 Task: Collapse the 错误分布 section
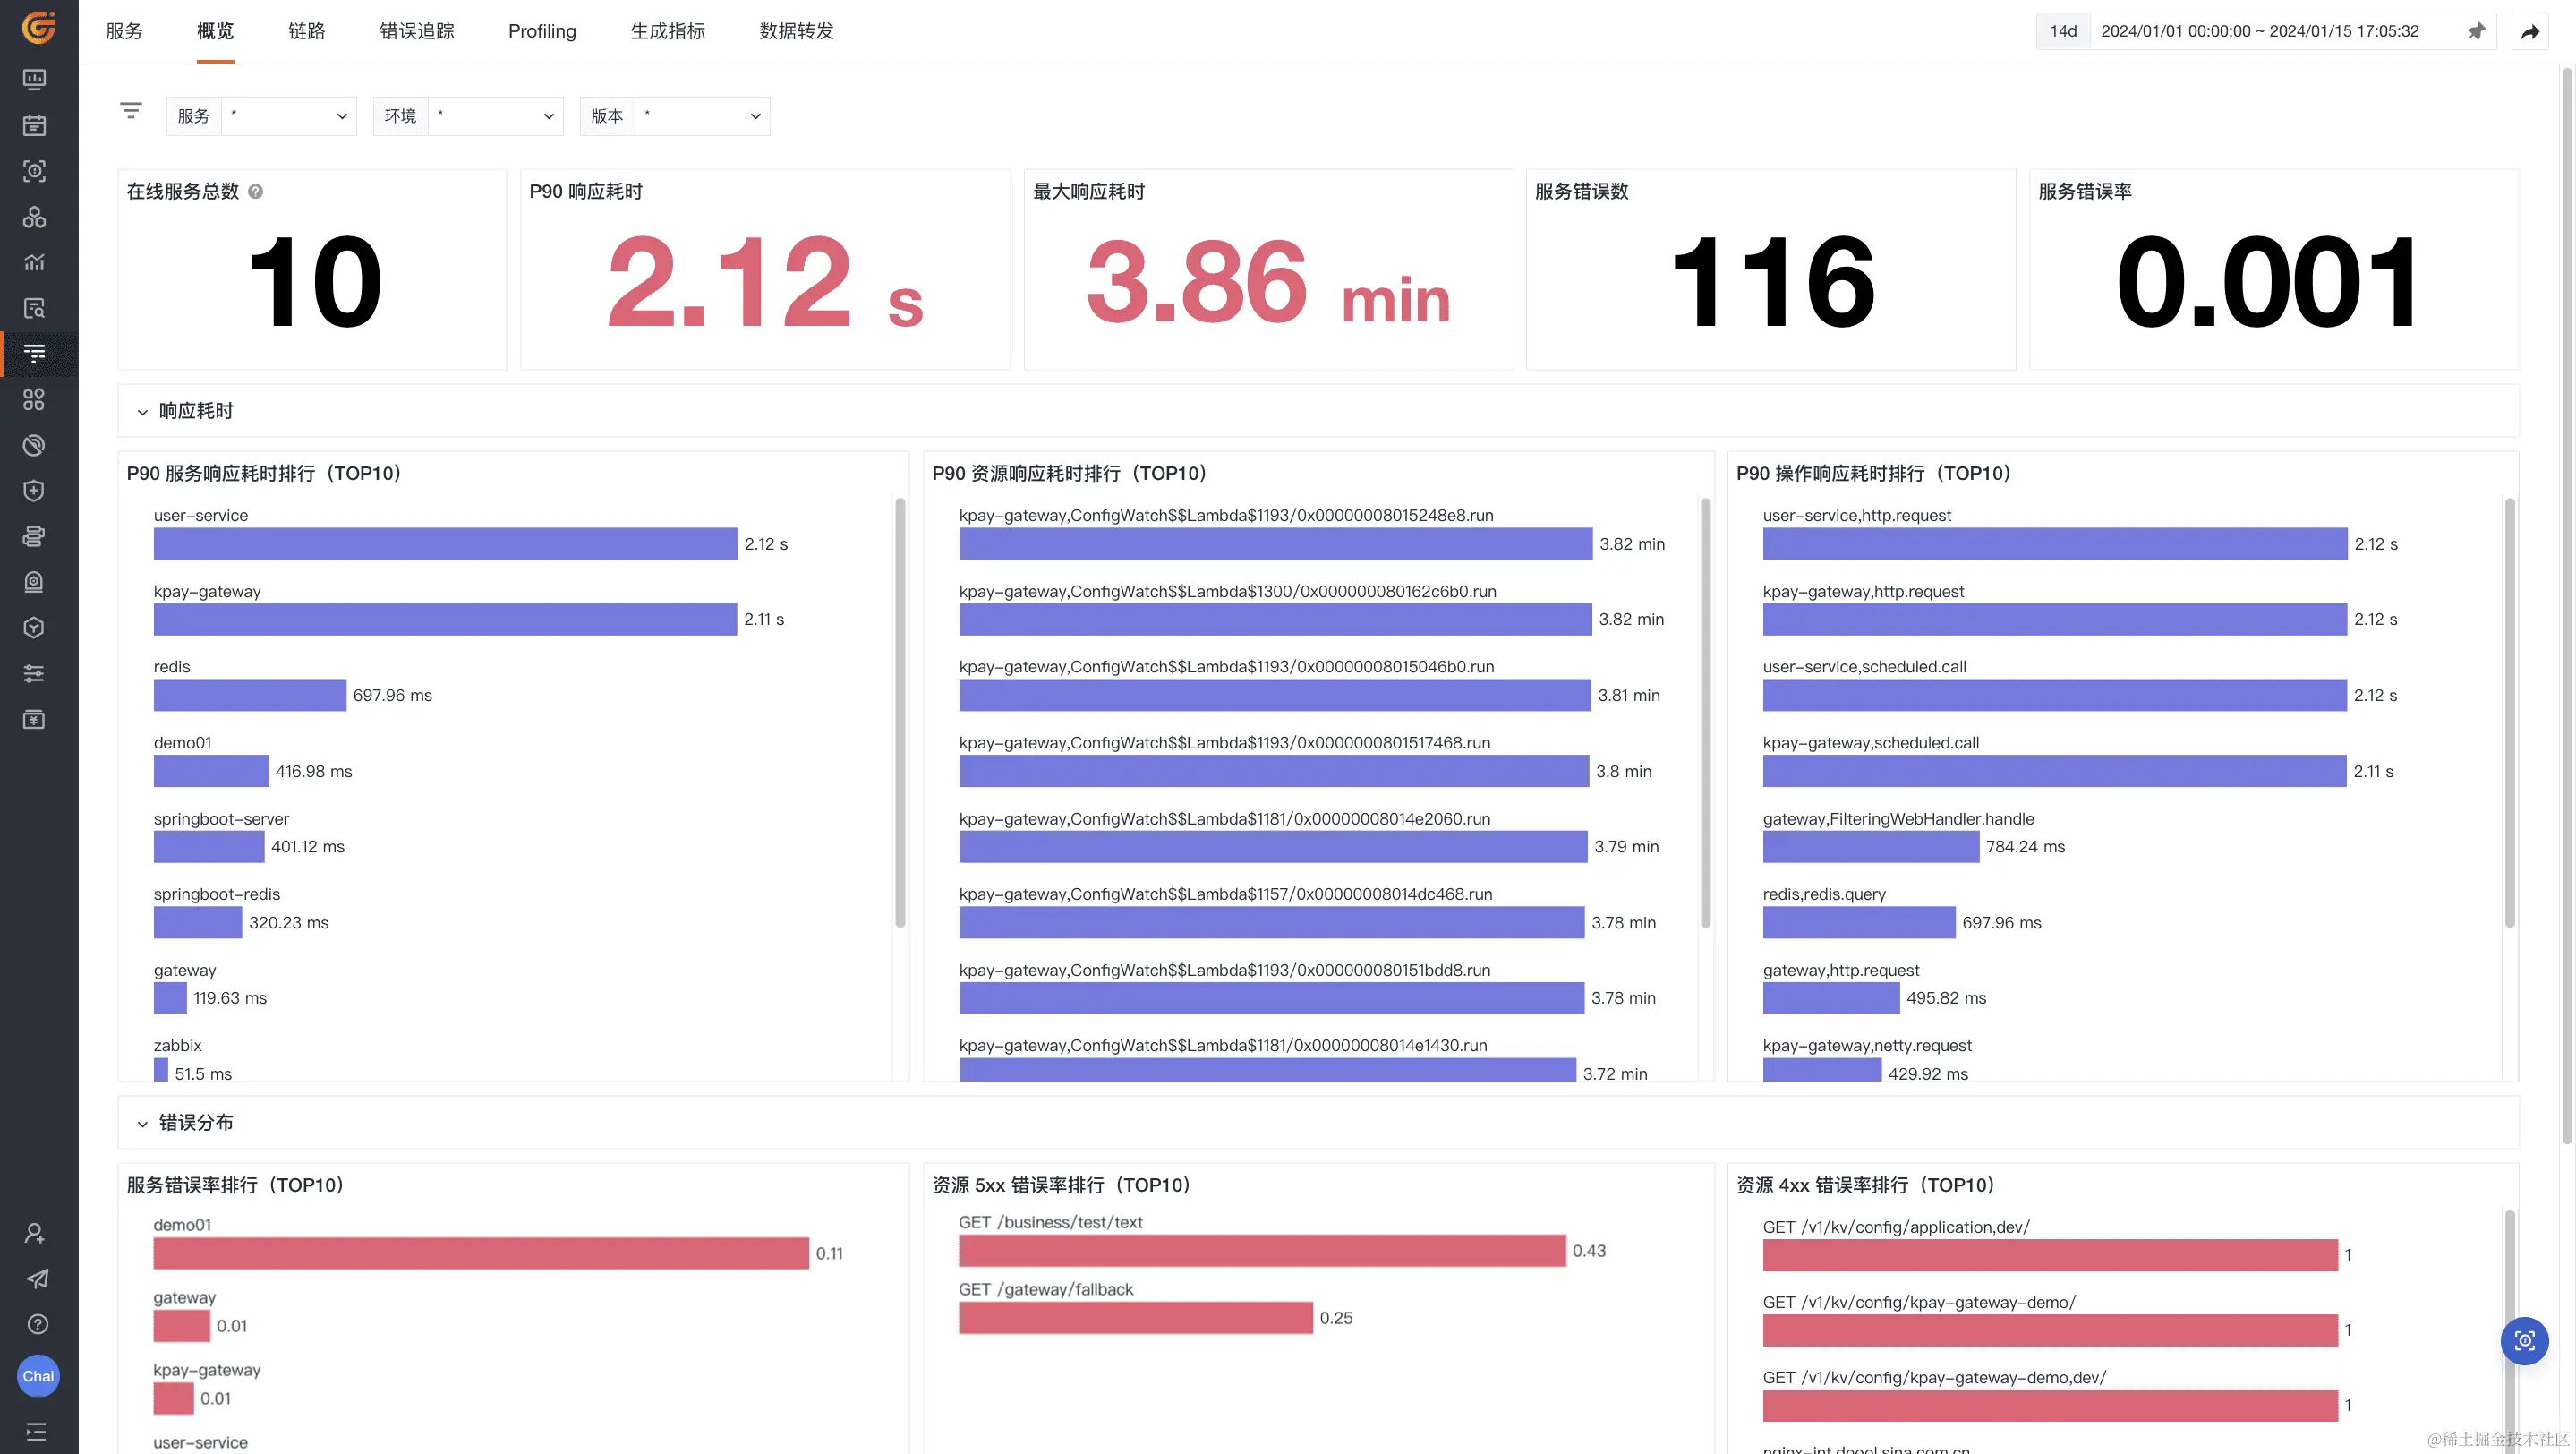[143, 1124]
